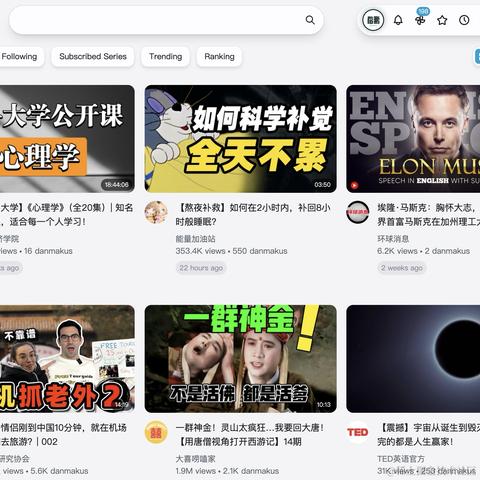This screenshot has height=480, width=480.
Task: Open the user avatar profile
Action: click(373, 20)
